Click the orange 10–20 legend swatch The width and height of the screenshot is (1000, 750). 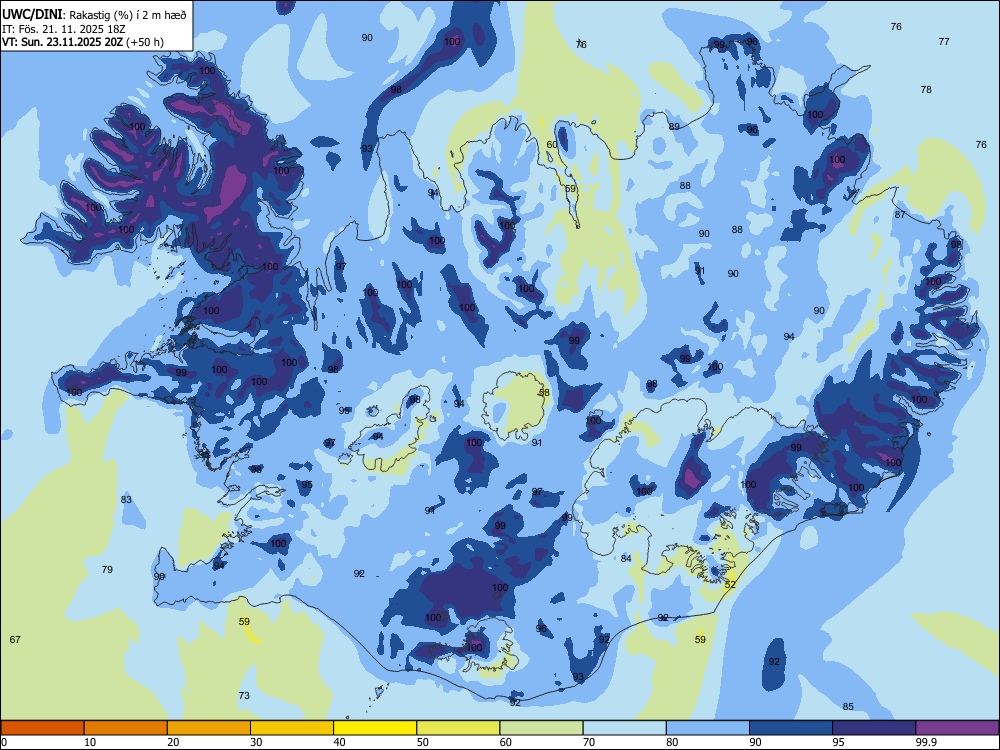click(126, 728)
